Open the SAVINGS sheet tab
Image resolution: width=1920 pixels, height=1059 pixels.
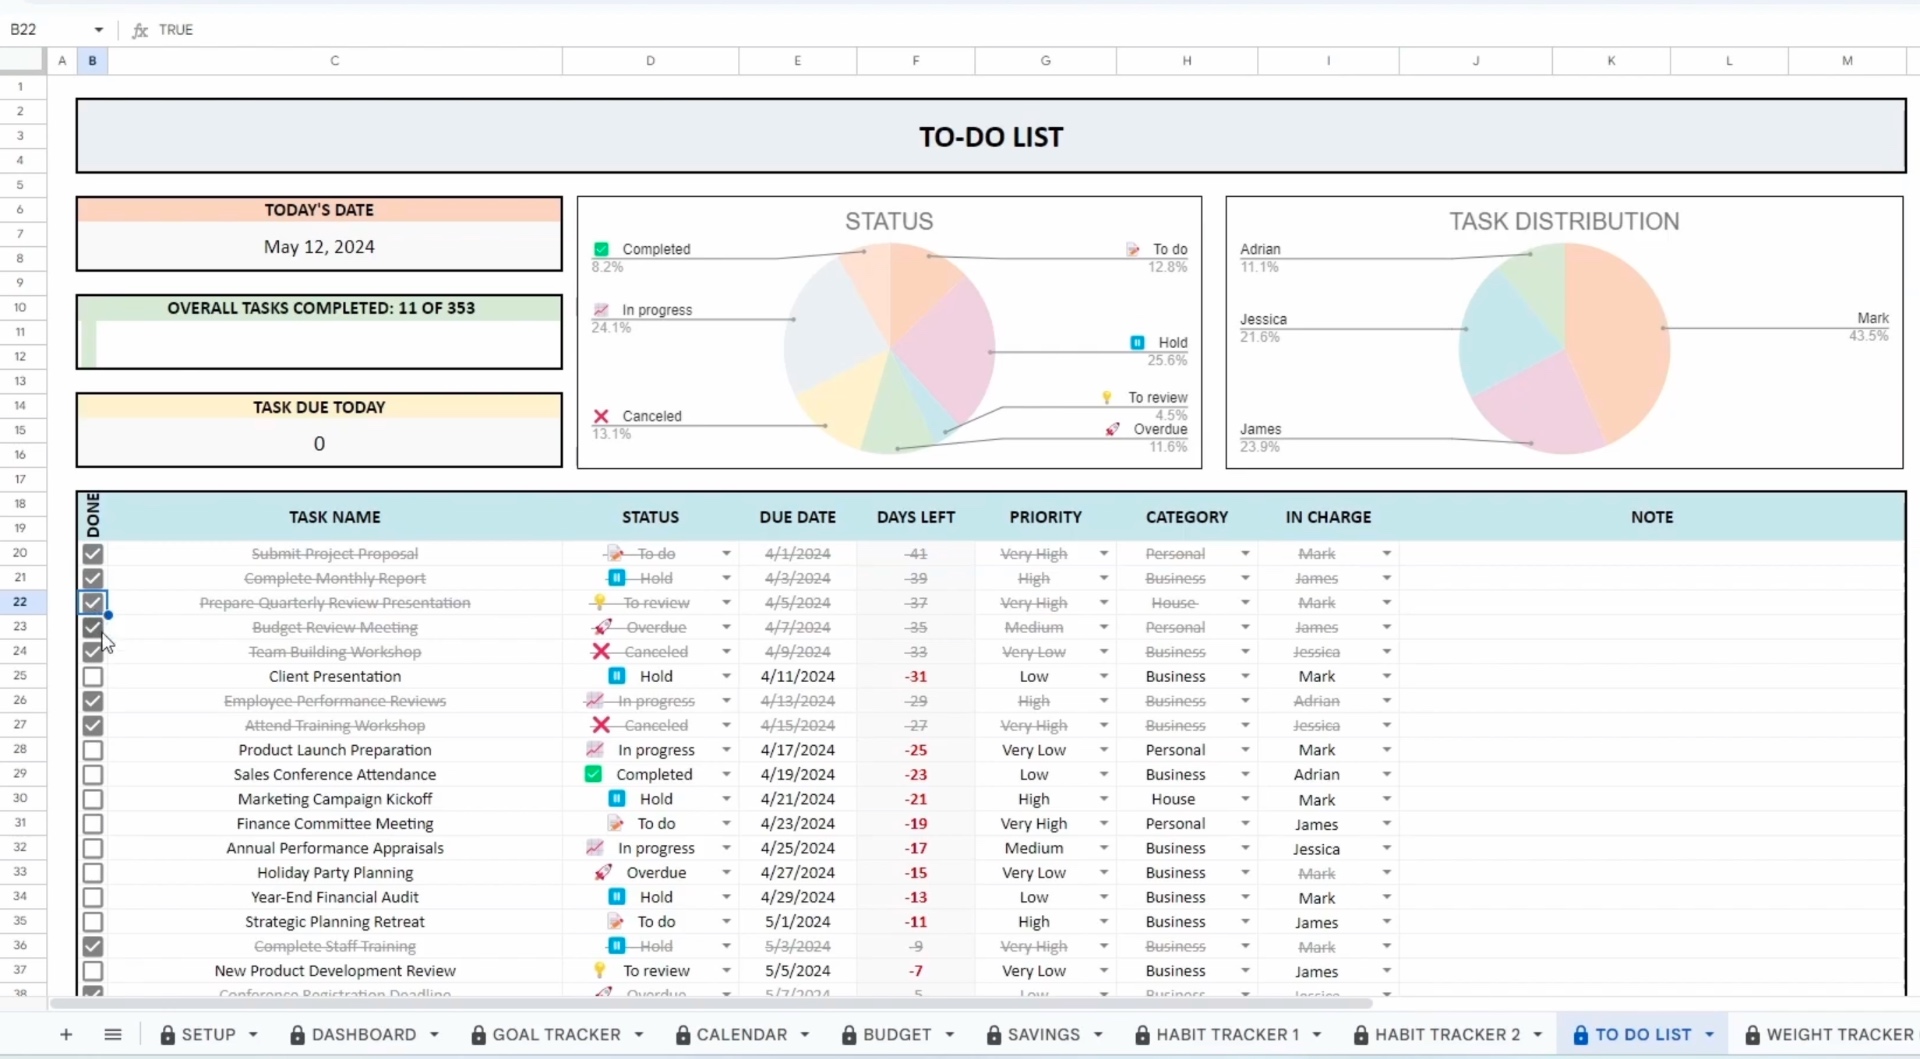coord(1044,1035)
